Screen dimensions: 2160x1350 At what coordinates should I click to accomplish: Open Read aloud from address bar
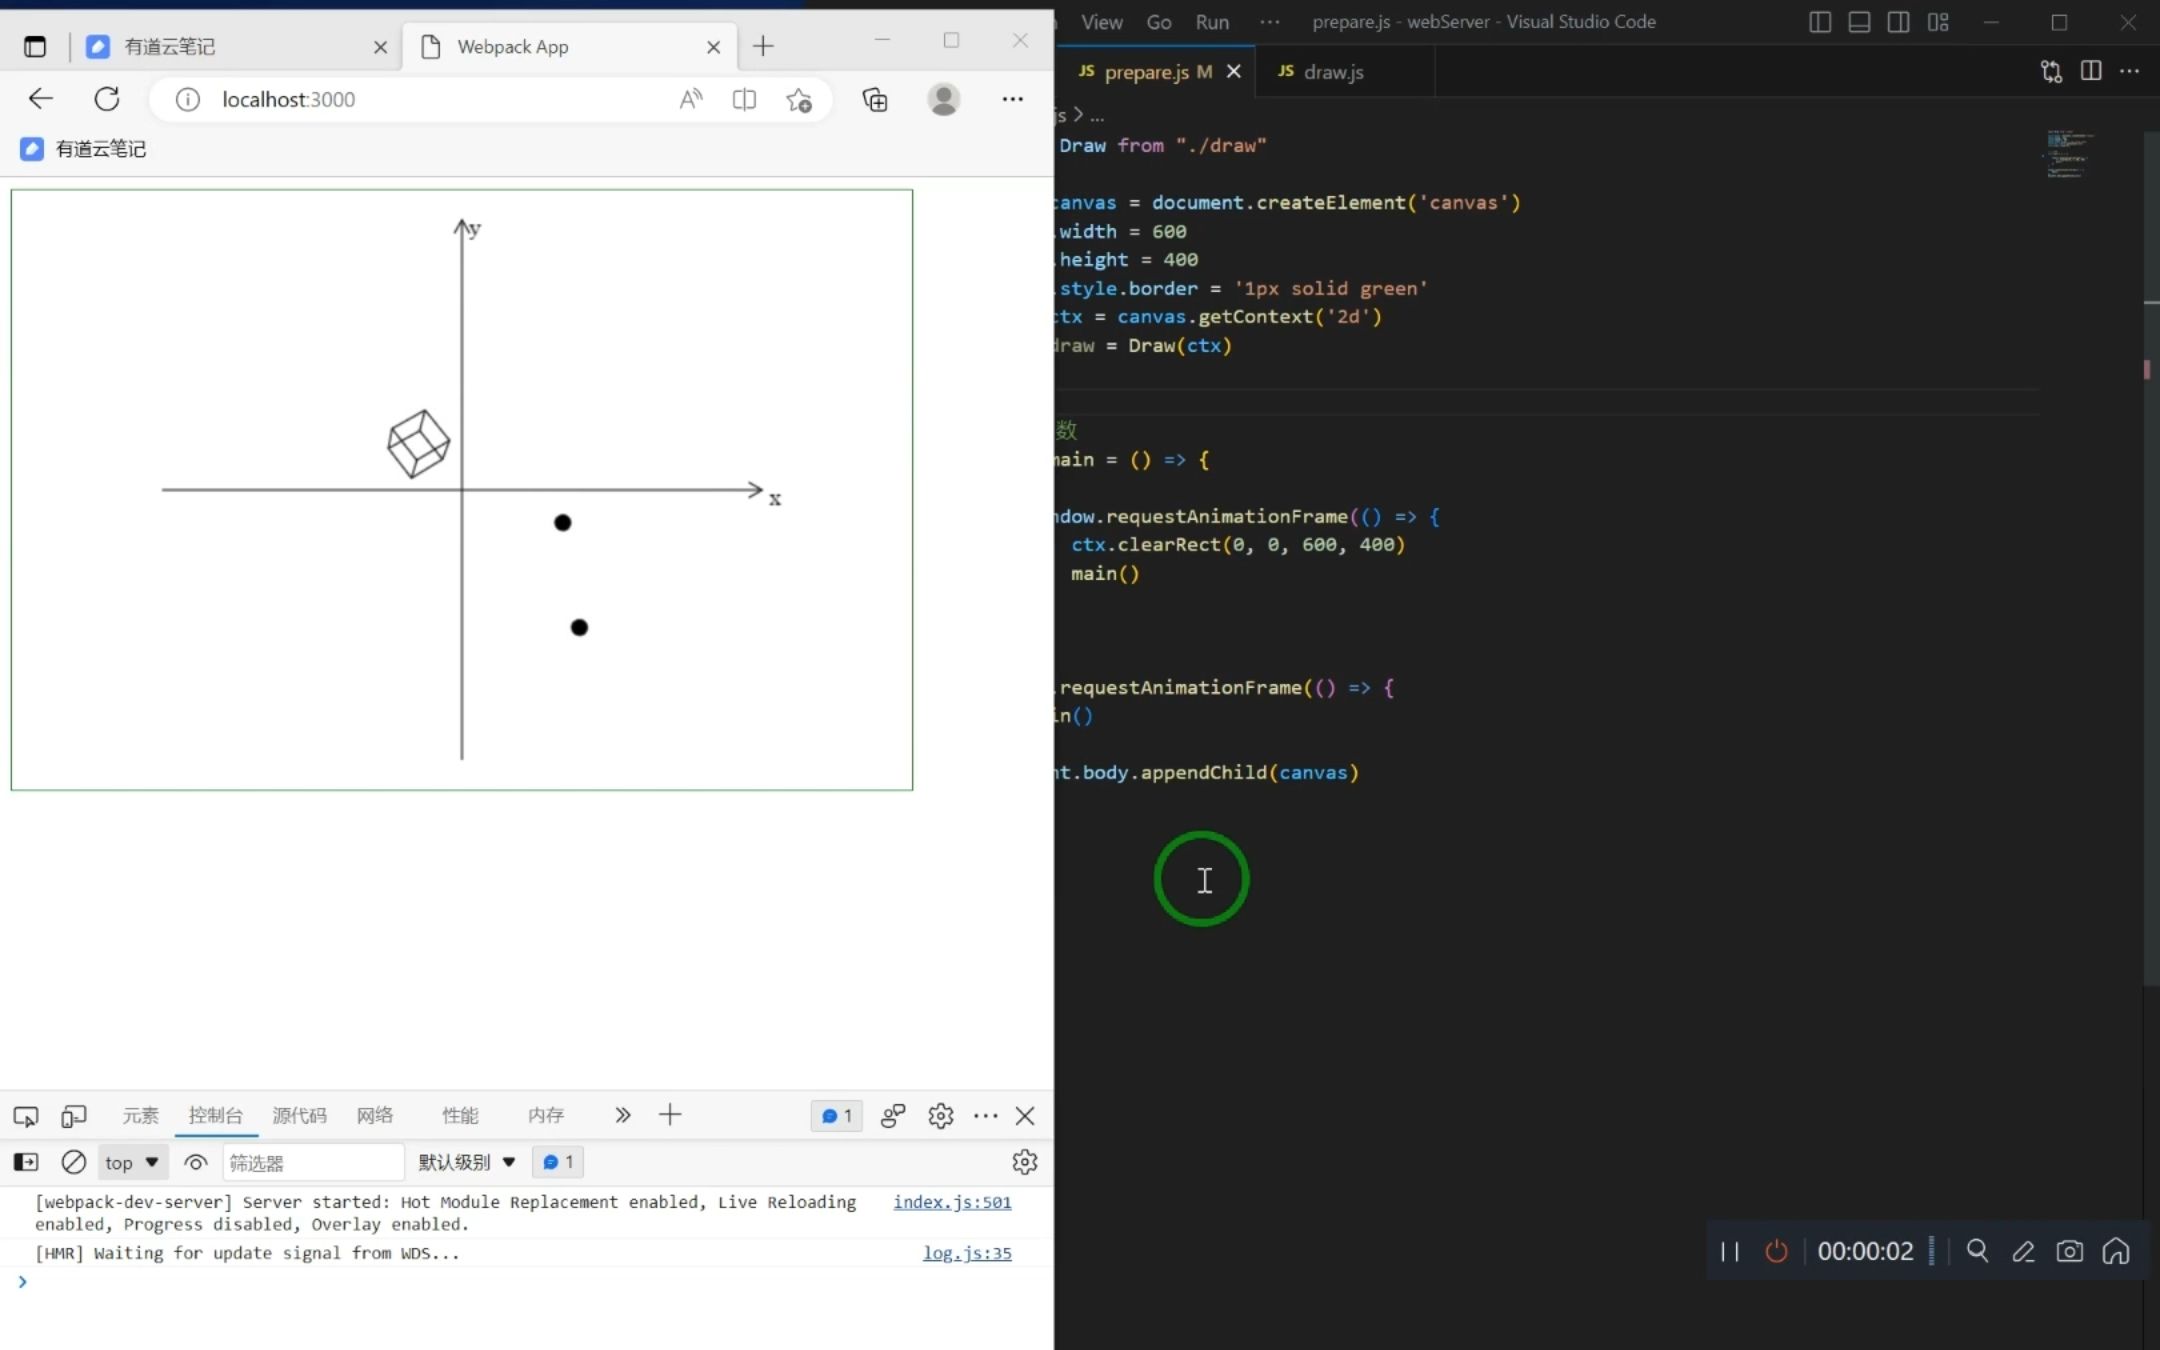pyautogui.click(x=691, y=99)
